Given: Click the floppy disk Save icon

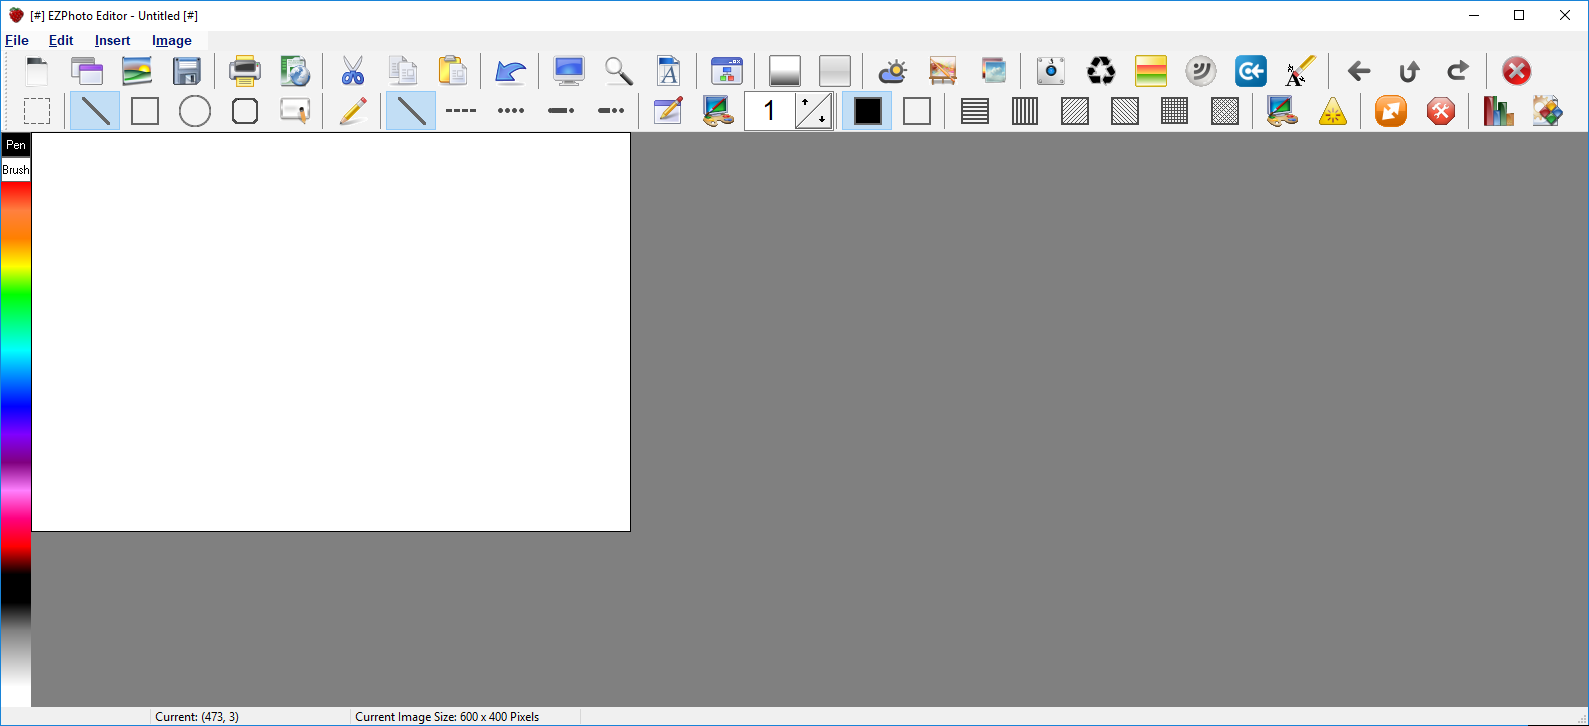Looking at the screenshot, I should tap(187, 71).
